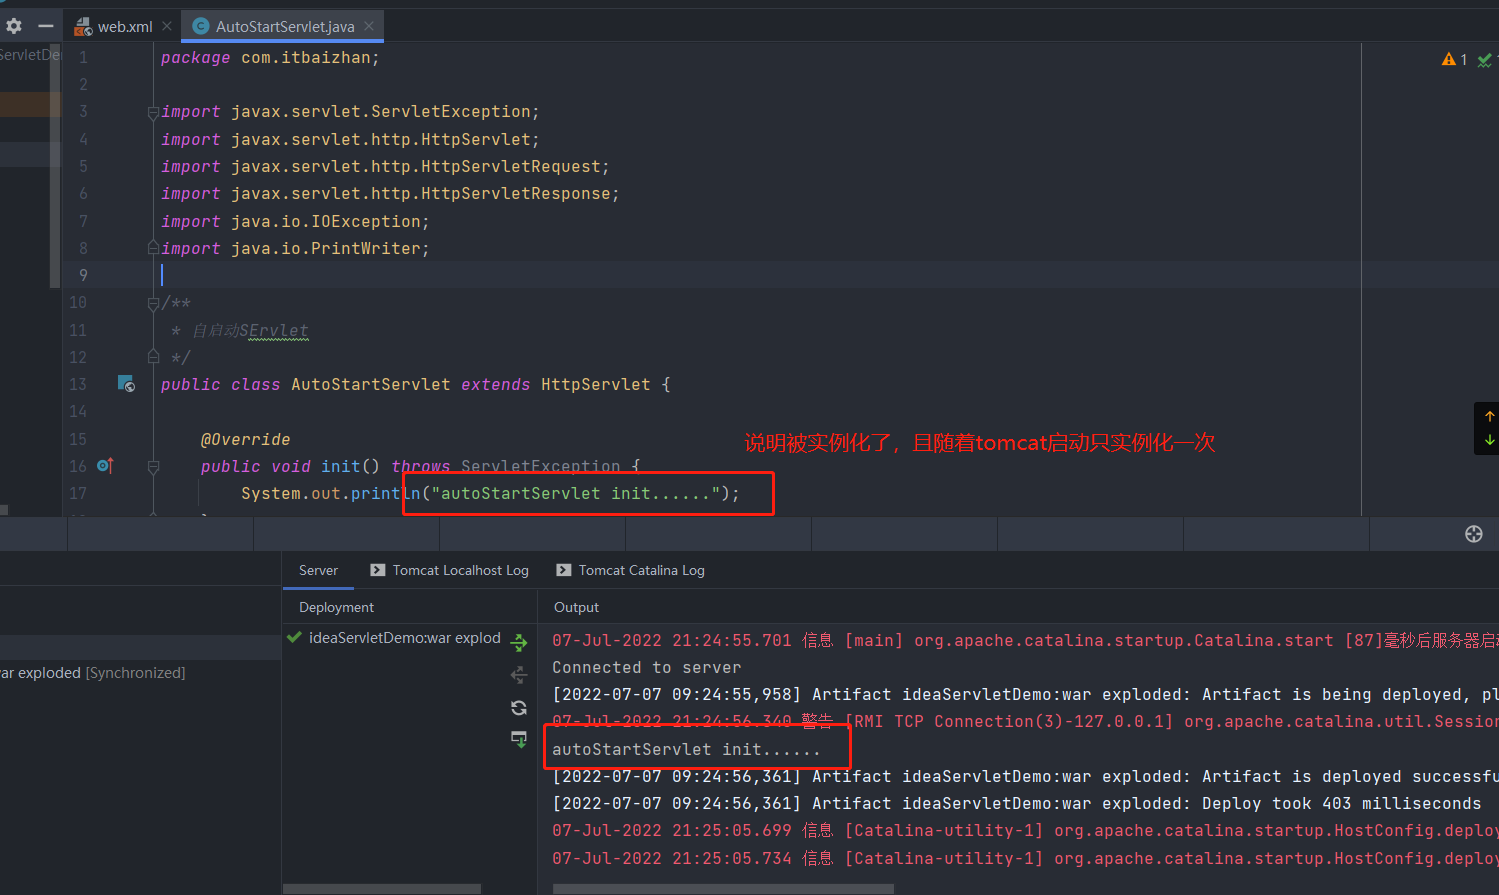1499x895 pixels.
Task: Click the Deployment column header
Action: [336, 607]
